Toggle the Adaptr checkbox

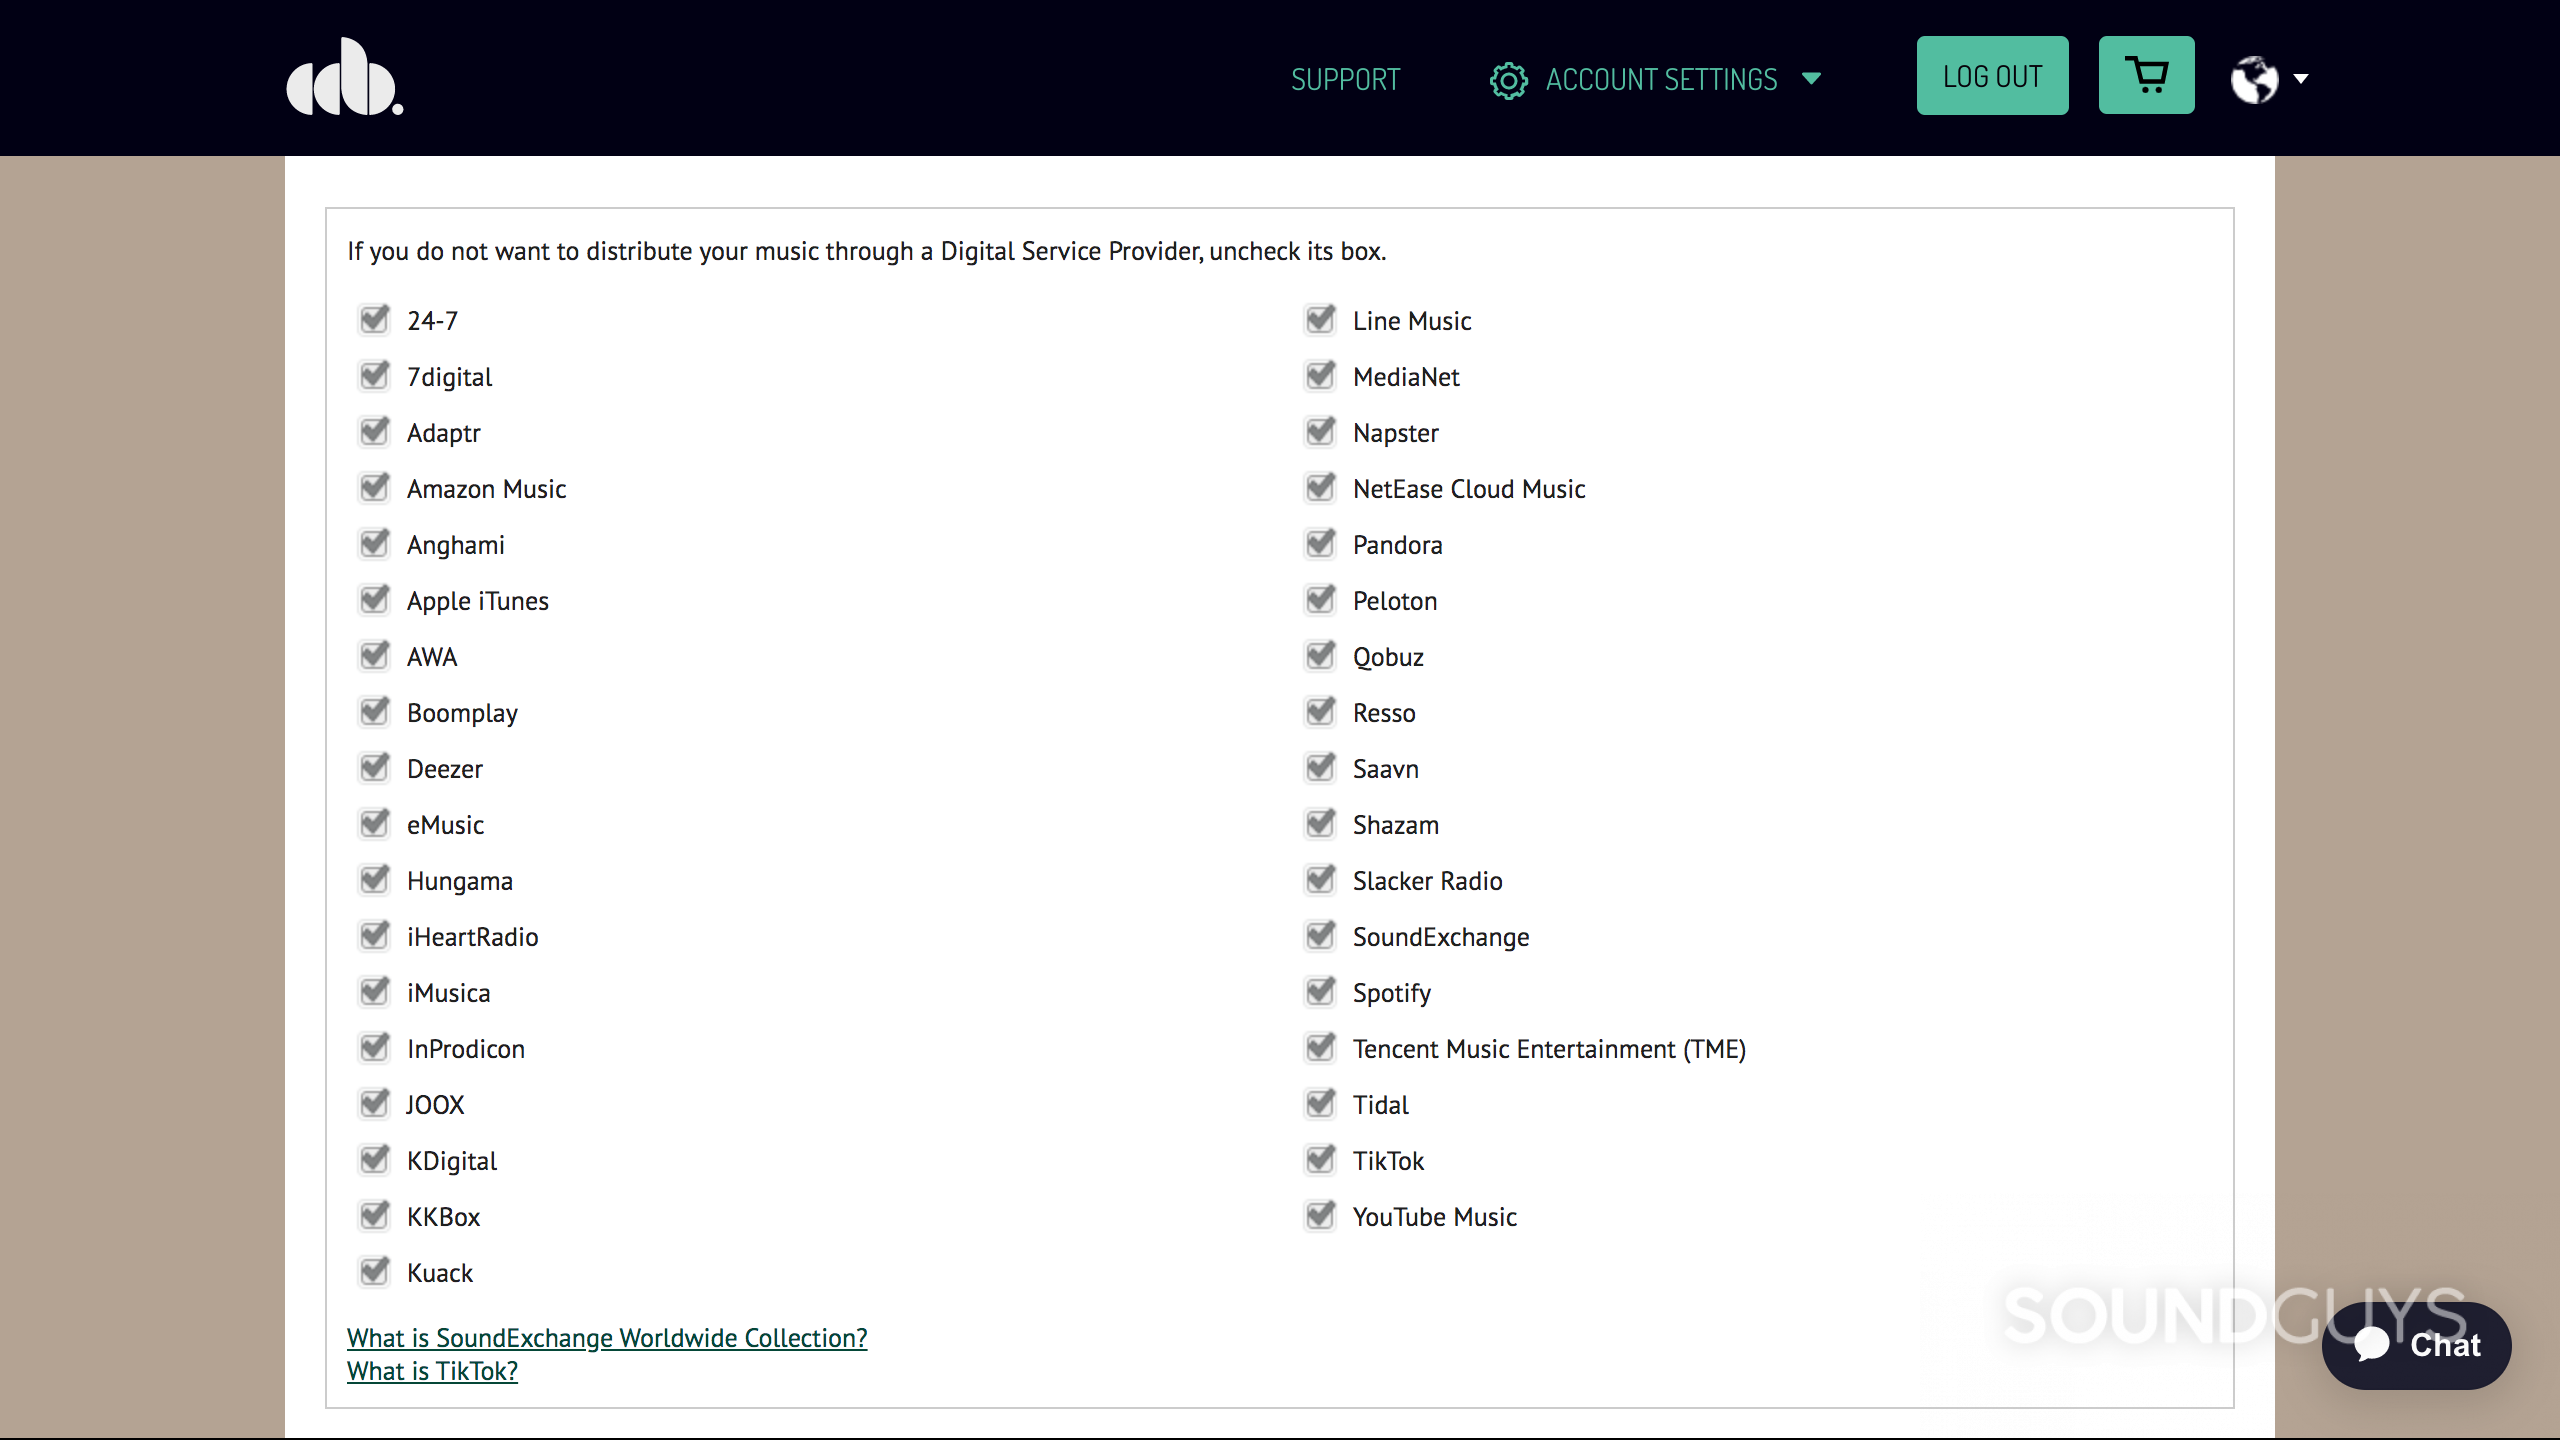pyautogui.click(x=374, y=431)
